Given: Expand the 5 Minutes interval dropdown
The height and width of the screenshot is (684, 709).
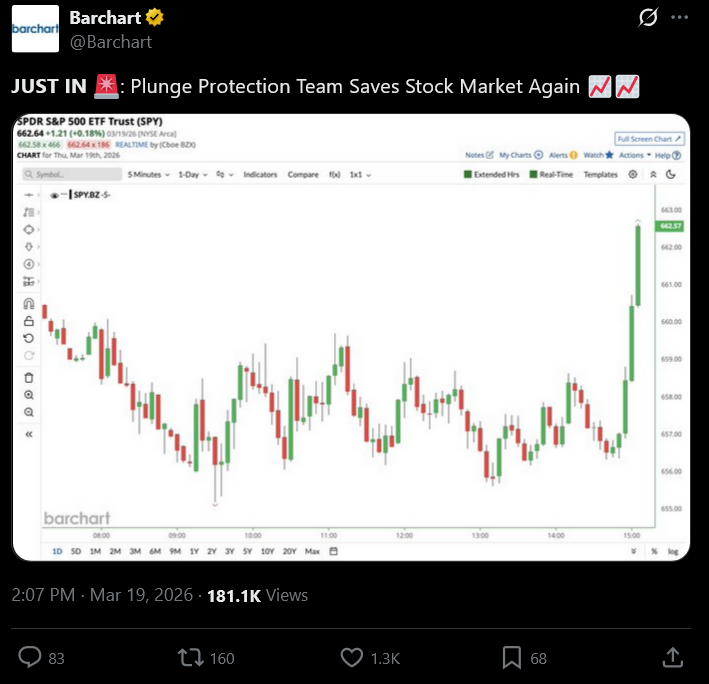Looking at the screenshot, I should tap(148, 175).
